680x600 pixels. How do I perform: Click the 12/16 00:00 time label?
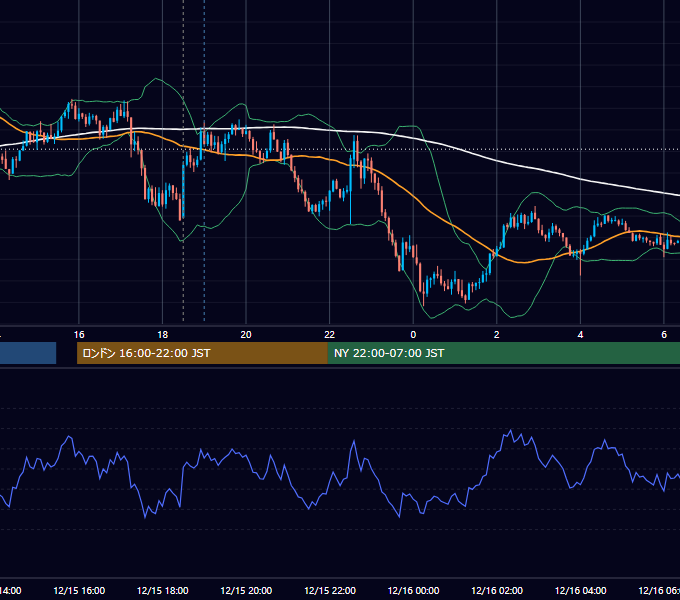(413, 590)
